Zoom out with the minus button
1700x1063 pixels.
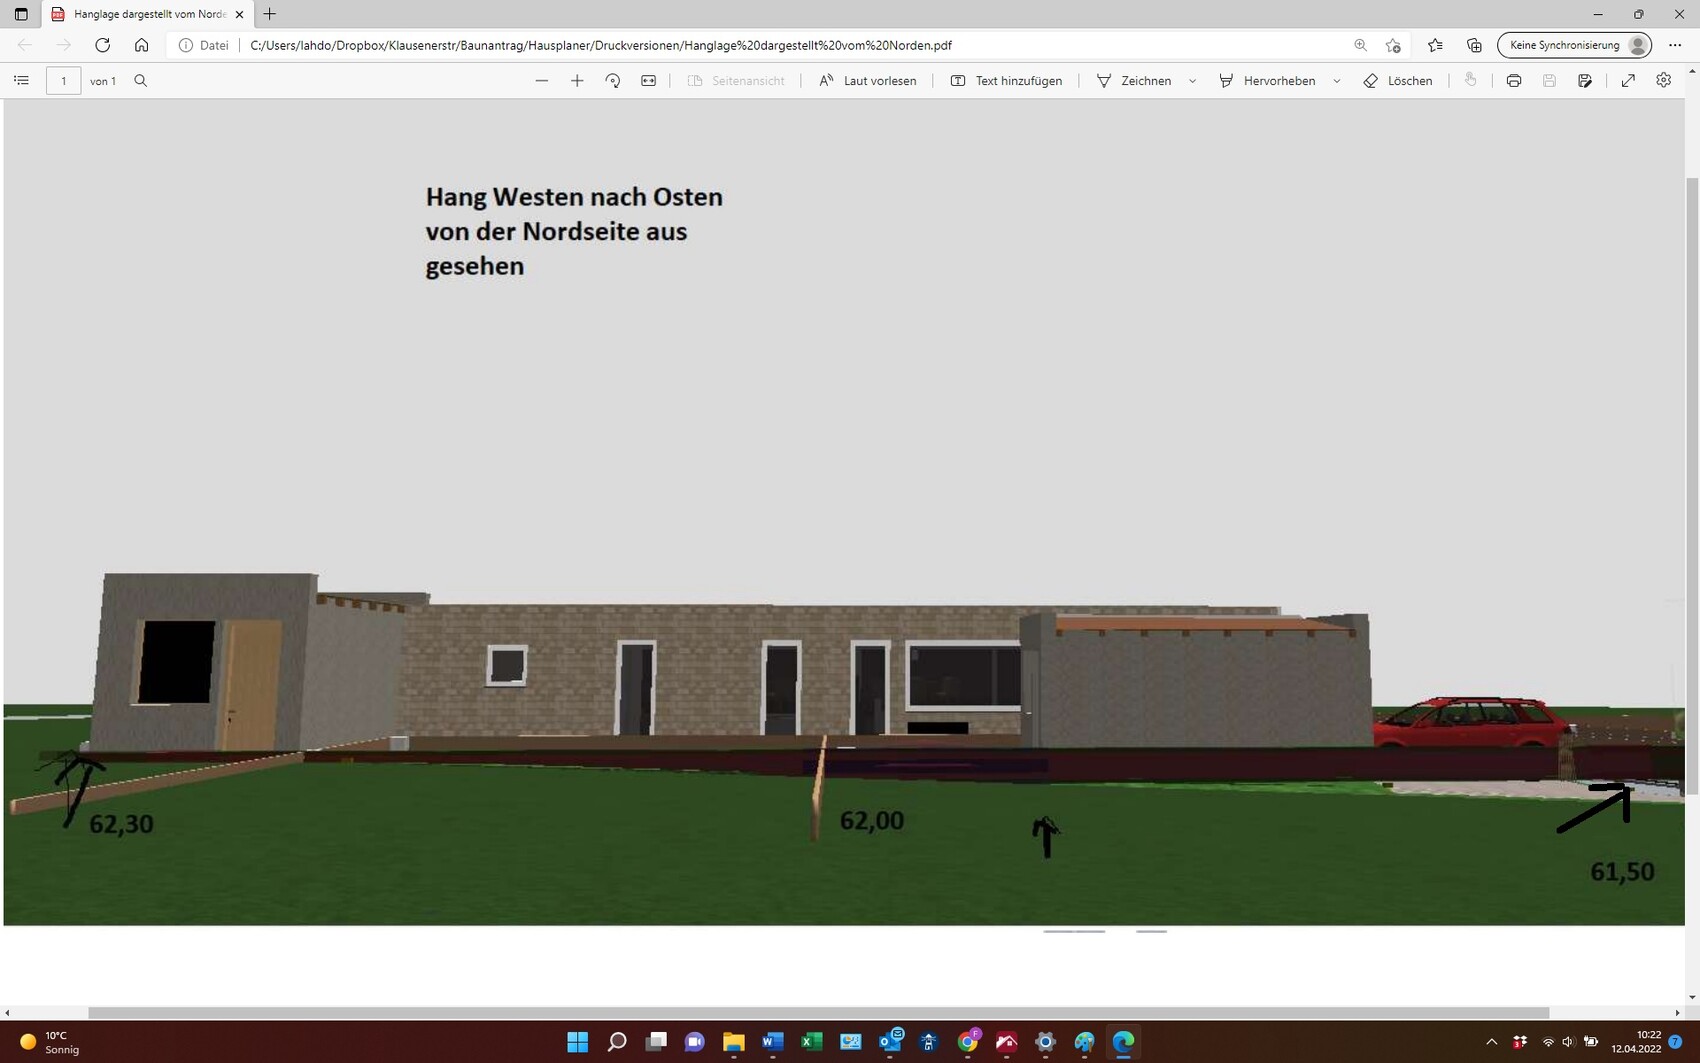click(542, 81)
